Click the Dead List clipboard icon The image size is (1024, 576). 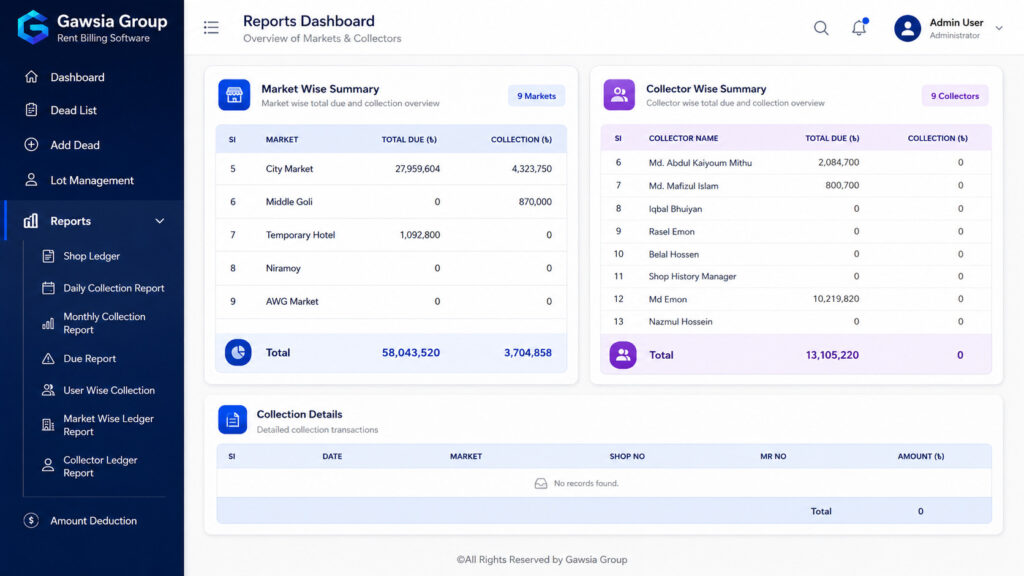(x=31, y=110)
